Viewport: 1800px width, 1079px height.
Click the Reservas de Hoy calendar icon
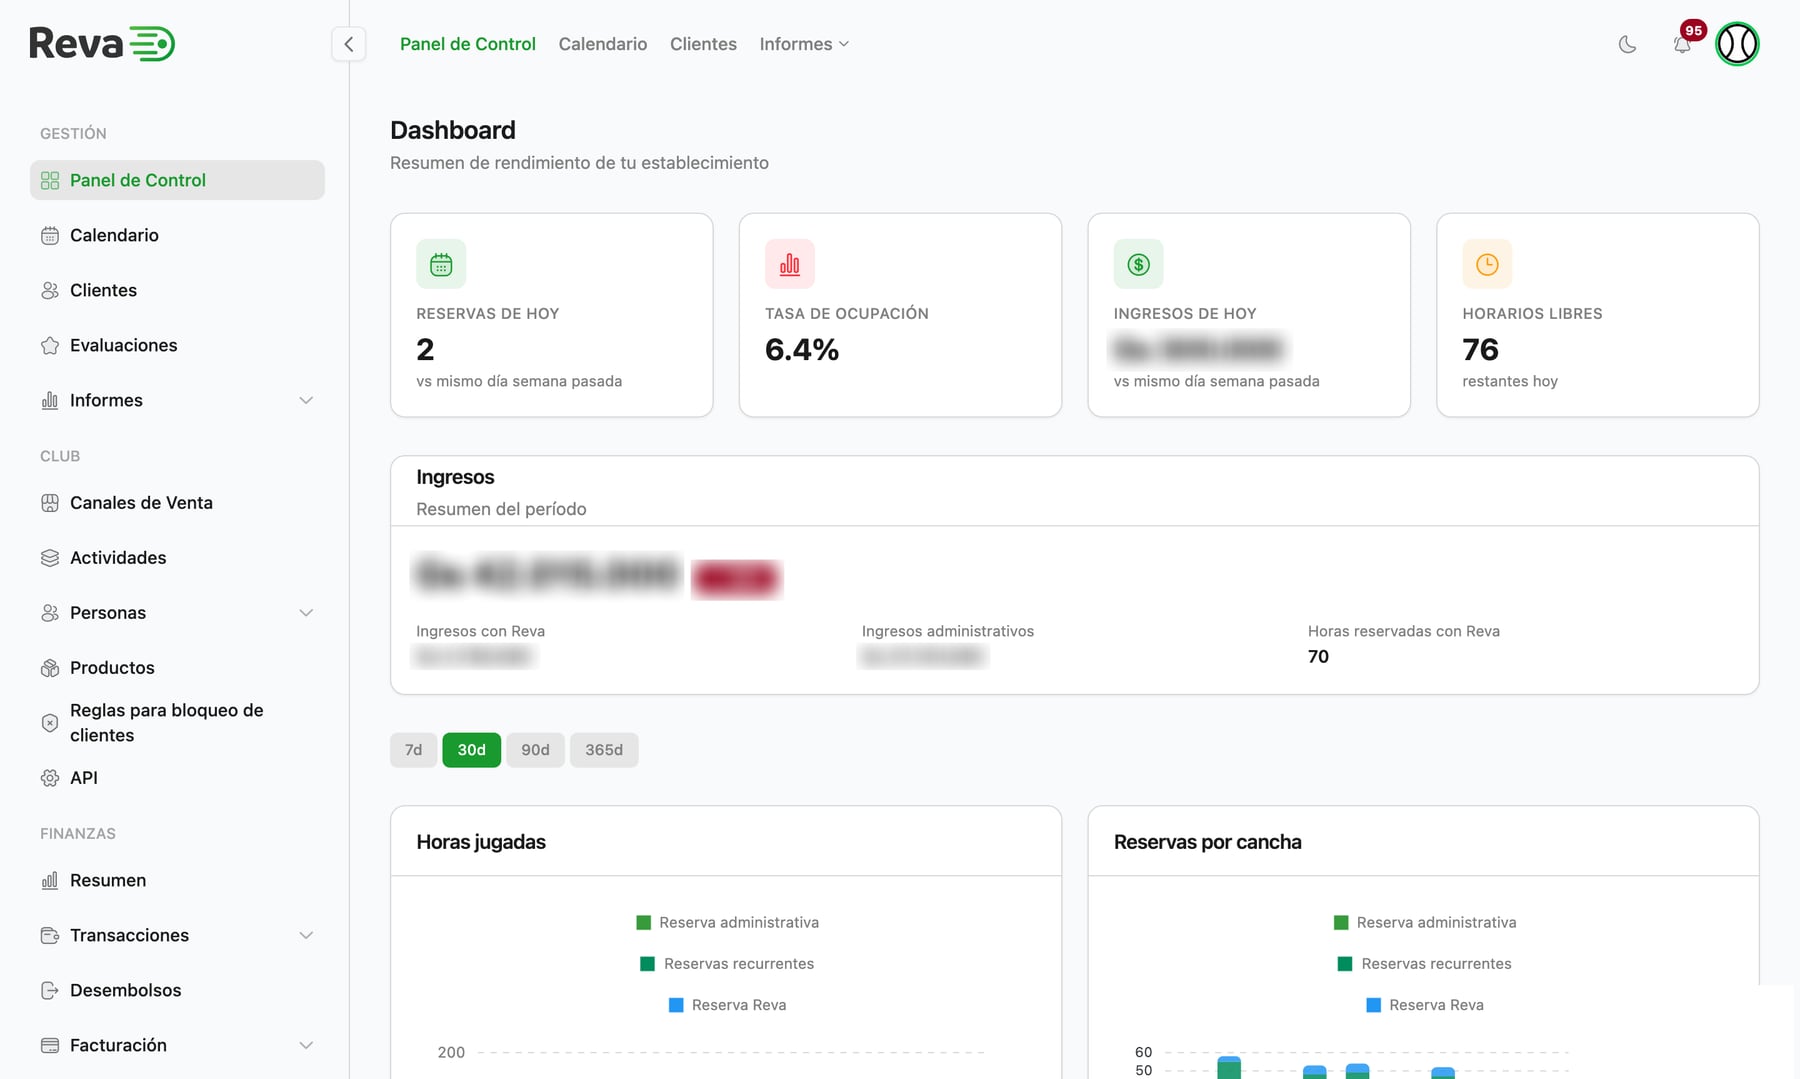(441, 264)
